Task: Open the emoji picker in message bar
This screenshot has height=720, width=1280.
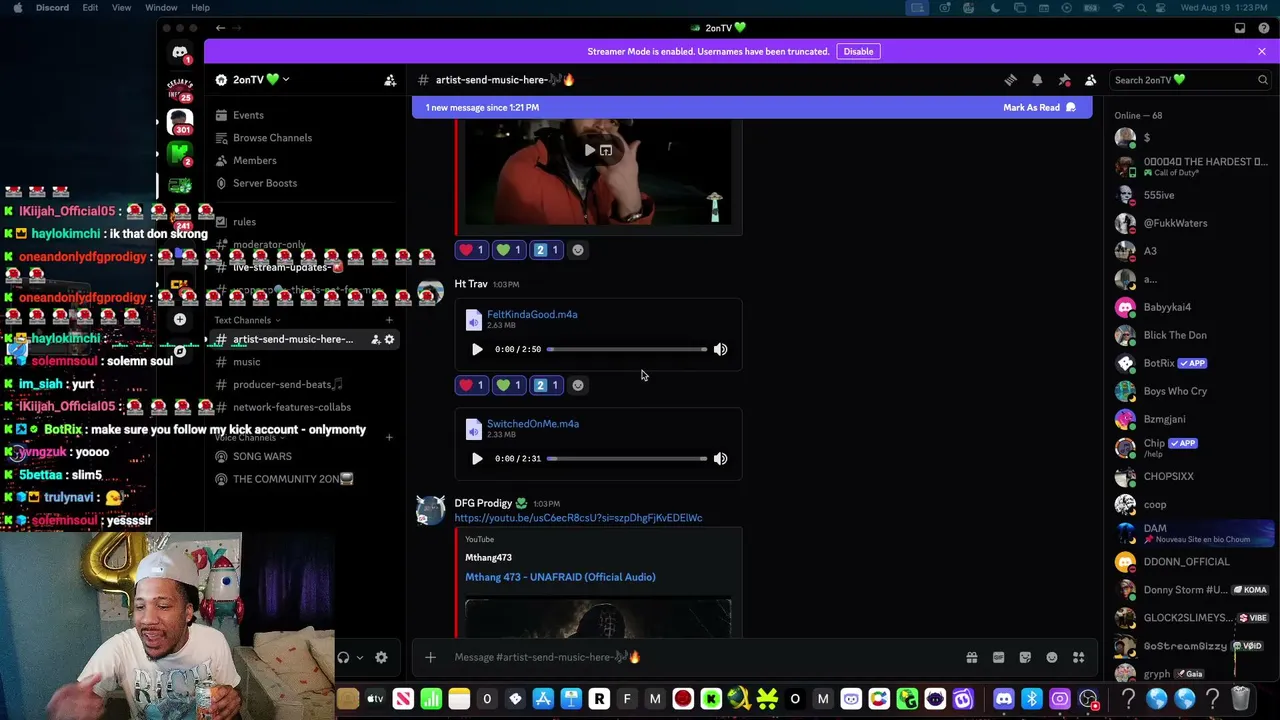Action: tap(1052, 657)
